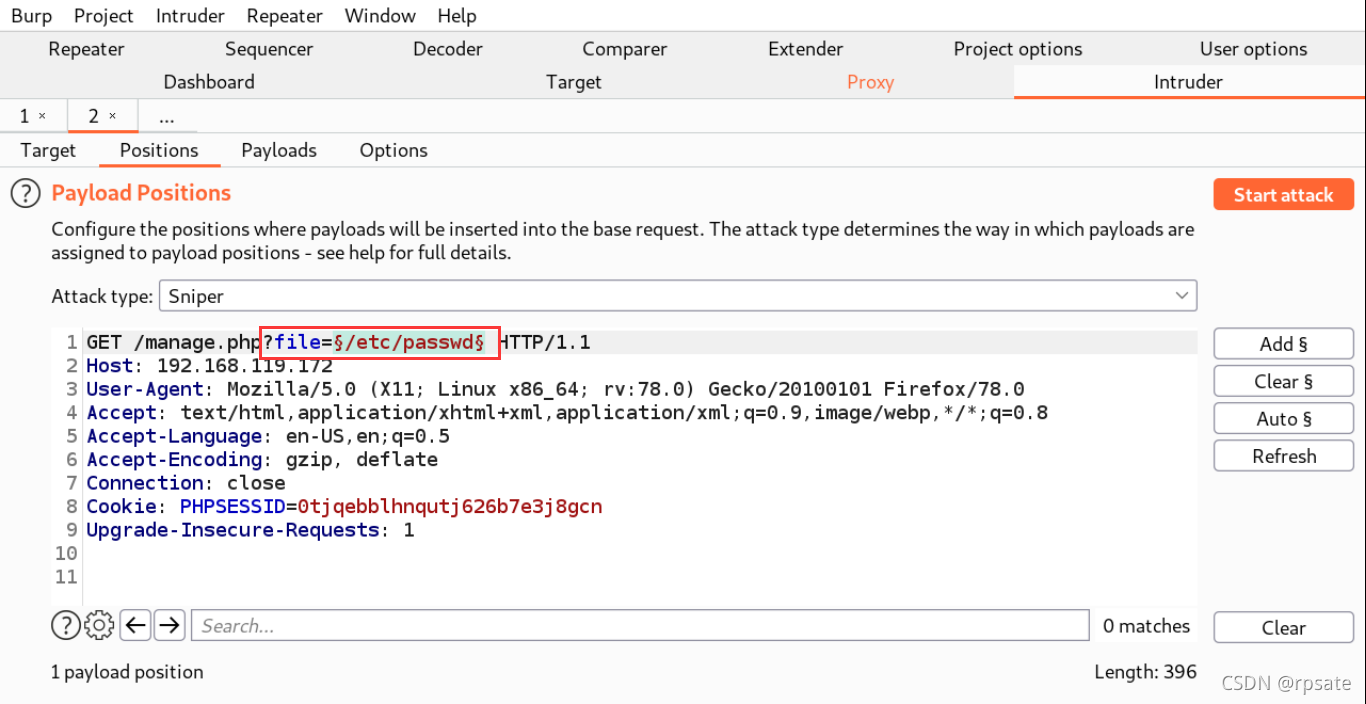
Task: Switch to the Comparer tab
Action: pyautogui.click(x=625, y=49)
